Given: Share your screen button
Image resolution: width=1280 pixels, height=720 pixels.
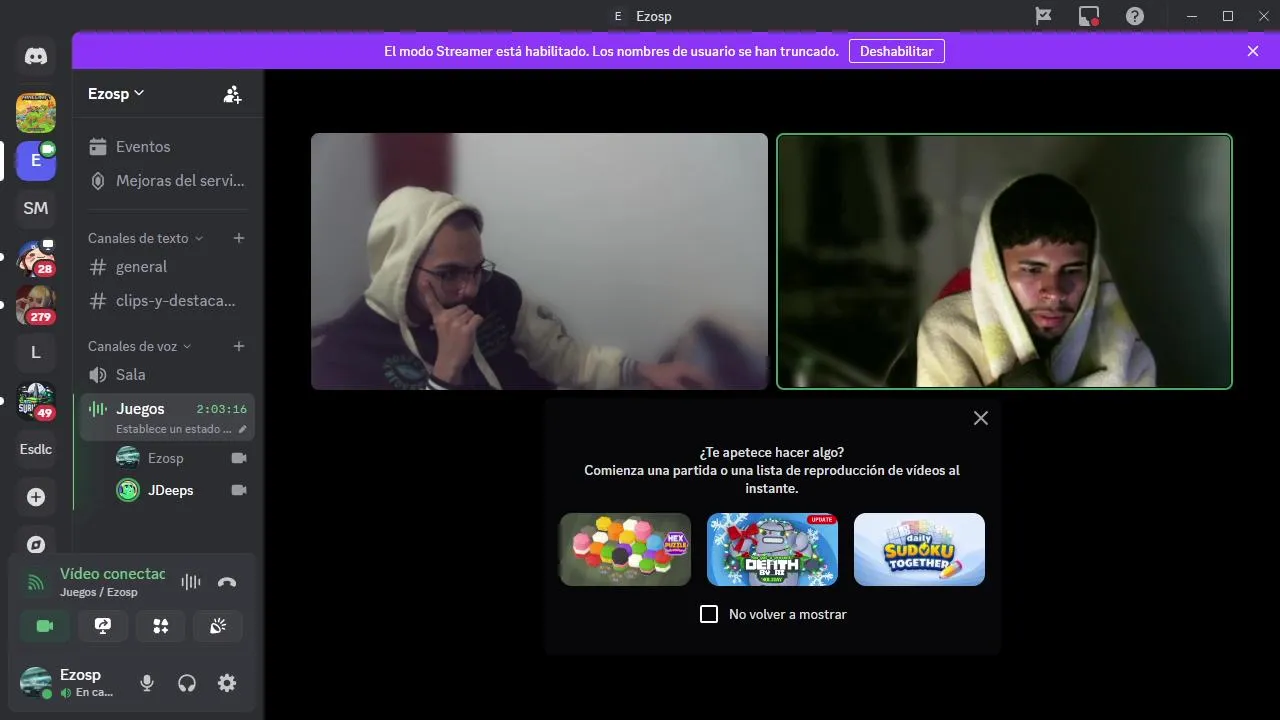Looking at the screenshot, I should (103, 626).
